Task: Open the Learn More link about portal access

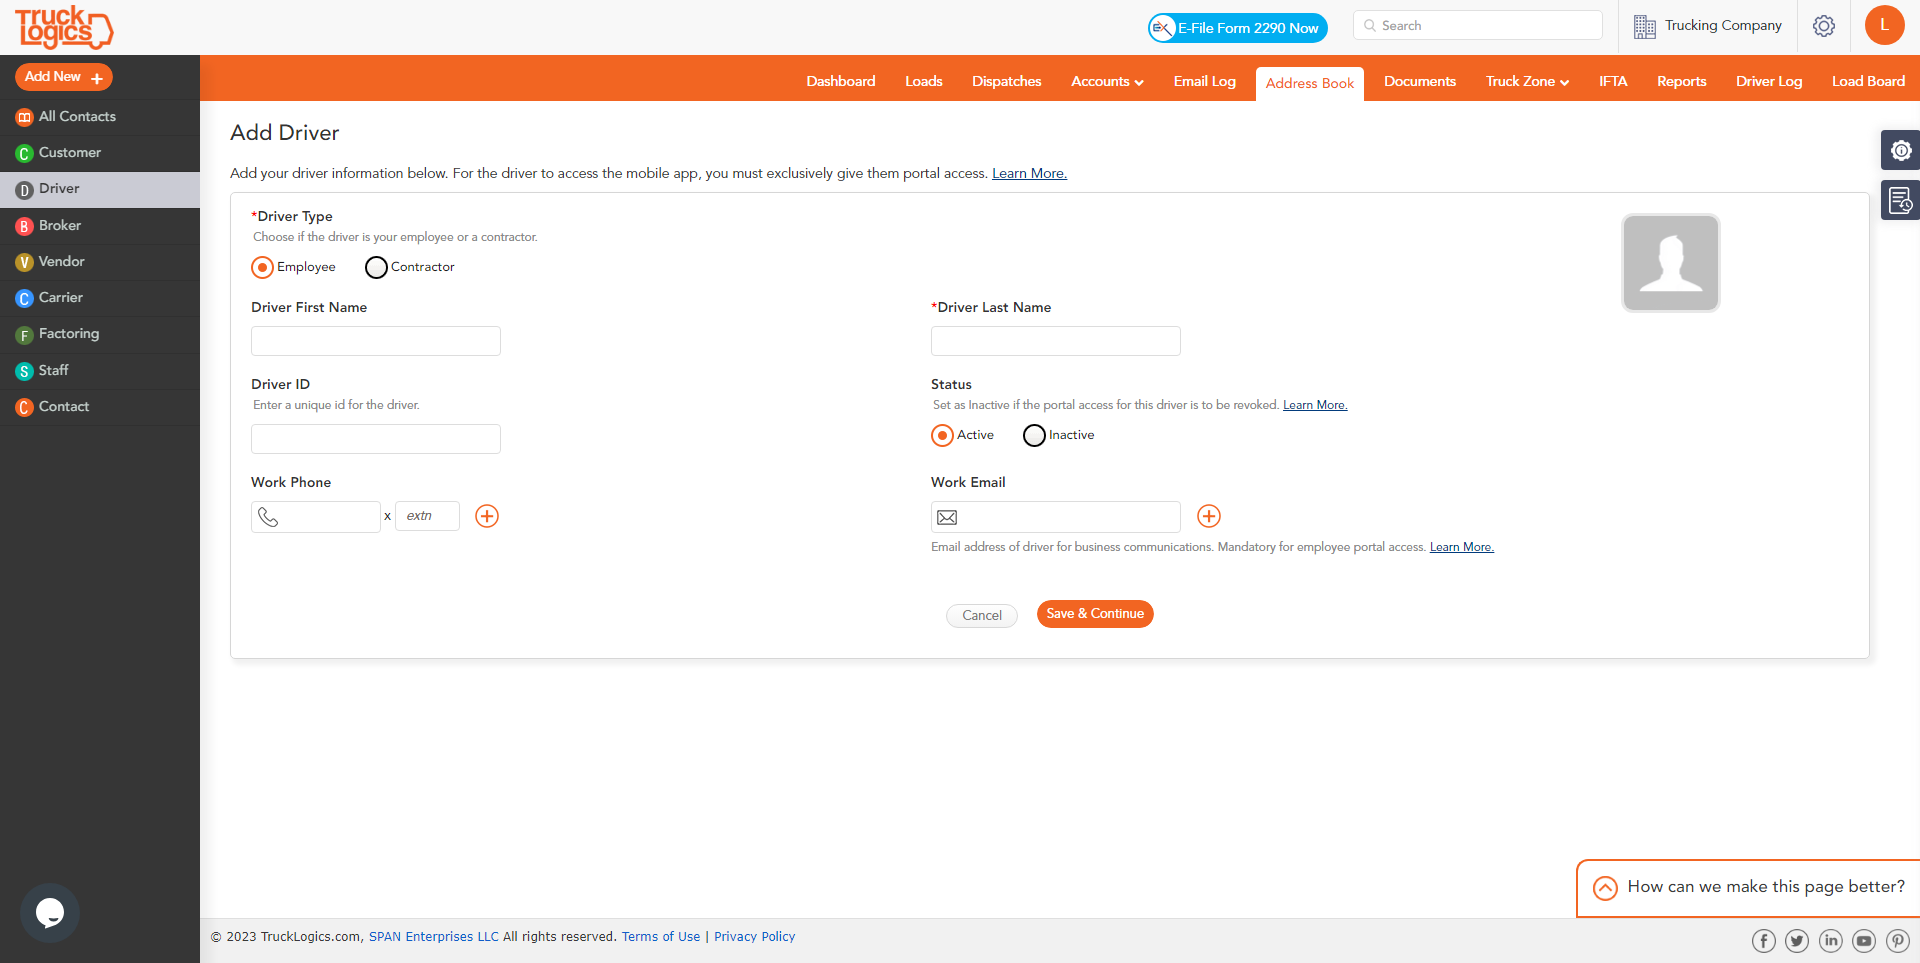Action: pyautogui.click(x=1028, y=173)
